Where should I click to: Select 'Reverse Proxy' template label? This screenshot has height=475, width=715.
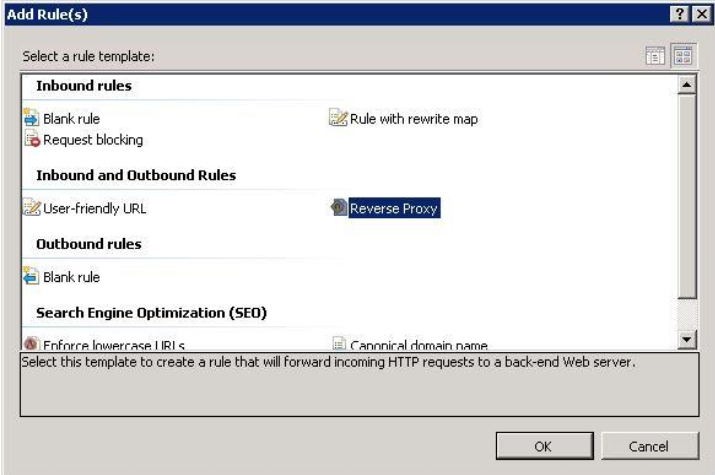(x=394, y=208)
